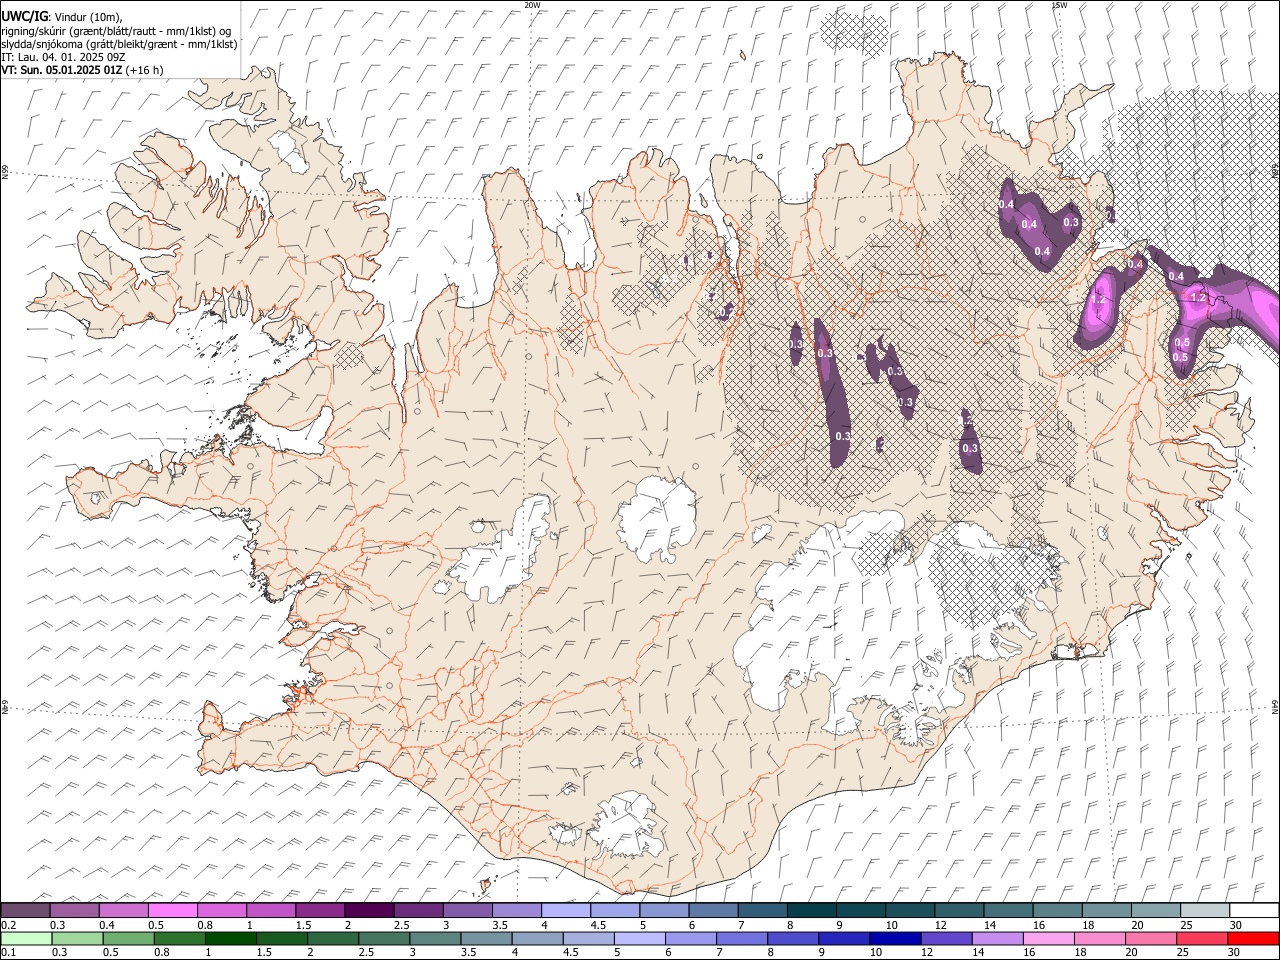Select the dark blue 10 rain legend swatch
The height and width of the screenshot is (960, 1280).
[895, 938]
